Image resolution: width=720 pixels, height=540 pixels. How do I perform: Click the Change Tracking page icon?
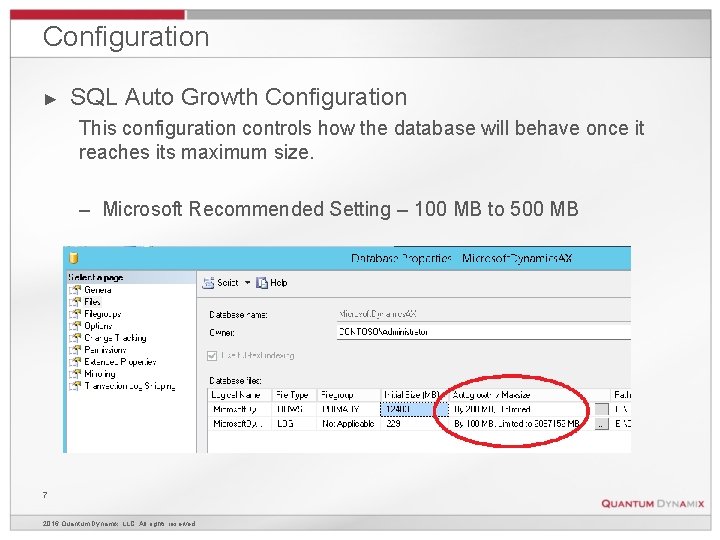[x=75, y=338]
